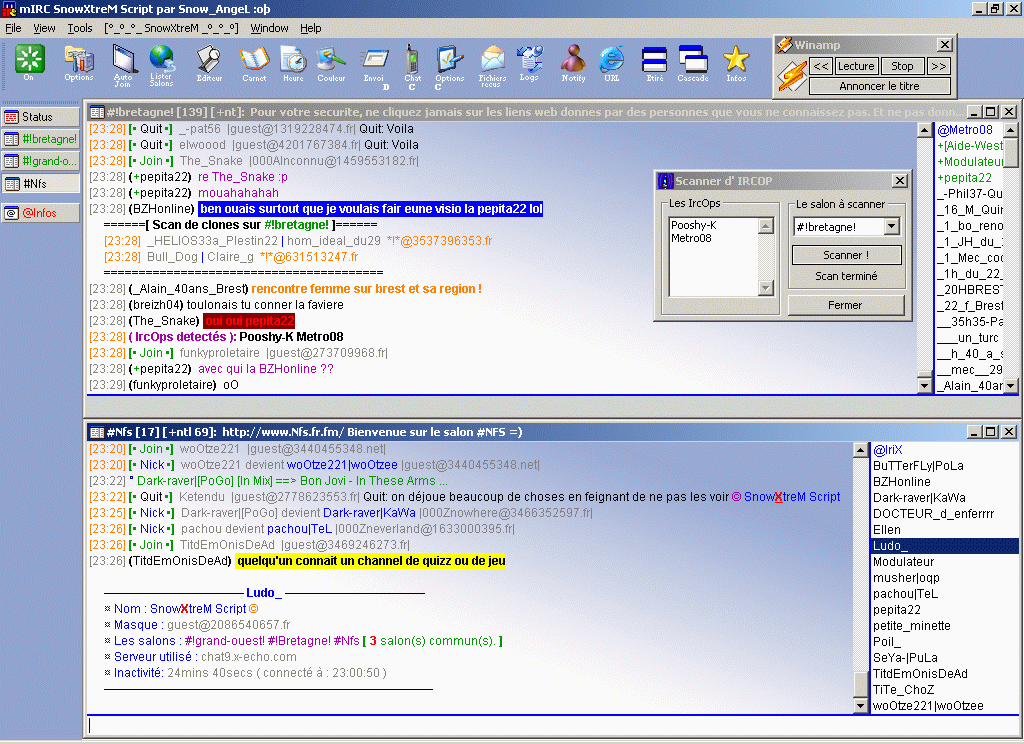Select Metro08 in IrcOps list
The height and width of the screenshot is (744, 1024).
click(691, 238)
